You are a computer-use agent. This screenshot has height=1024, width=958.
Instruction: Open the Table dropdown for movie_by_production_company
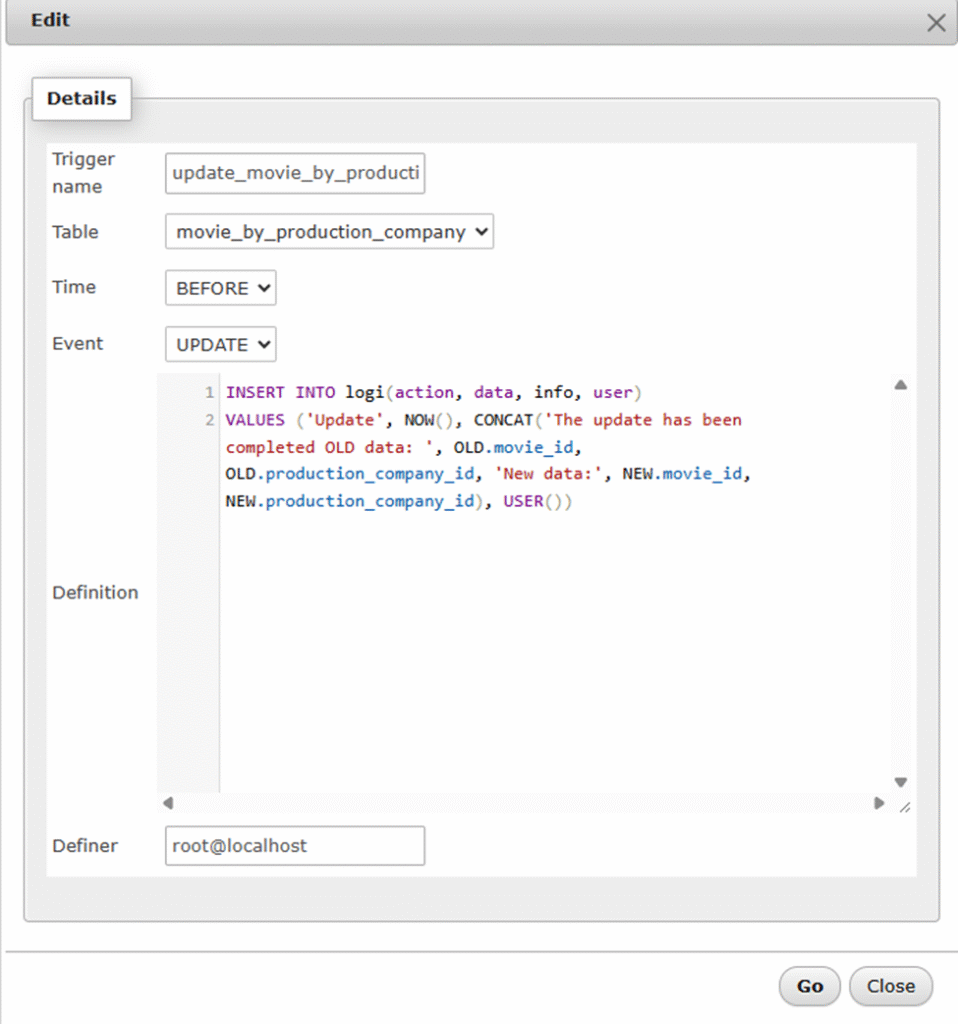tap(329, 231)
